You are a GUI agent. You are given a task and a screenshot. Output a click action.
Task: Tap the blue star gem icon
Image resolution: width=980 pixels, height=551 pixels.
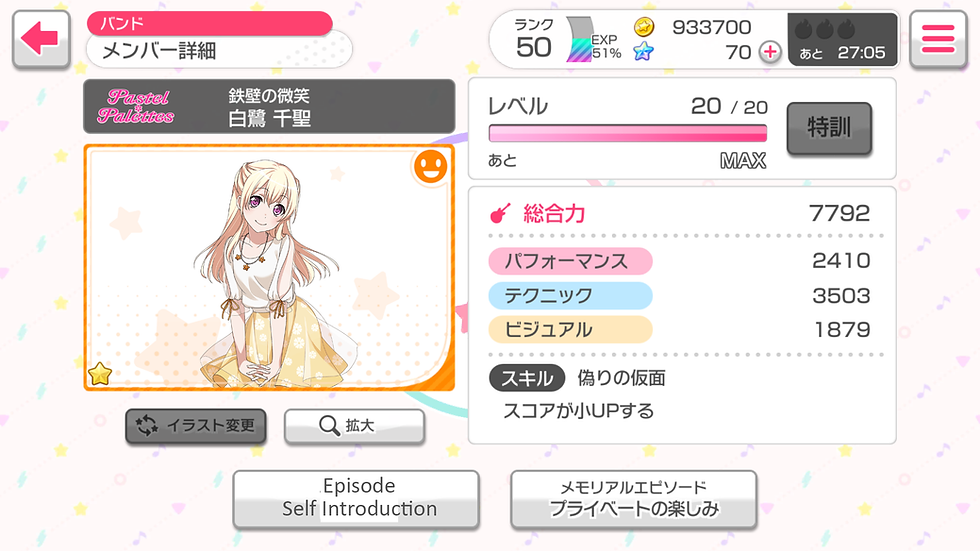[643, 51]
